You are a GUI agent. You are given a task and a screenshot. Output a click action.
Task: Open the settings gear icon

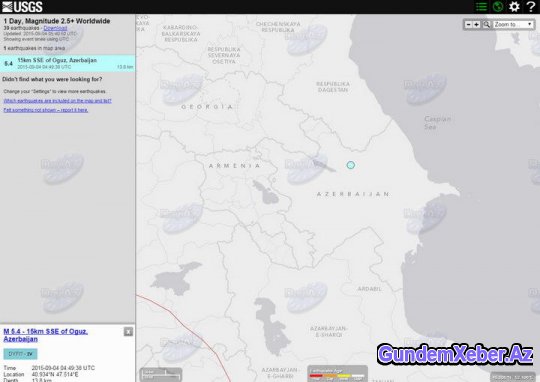tap(514, 7)
